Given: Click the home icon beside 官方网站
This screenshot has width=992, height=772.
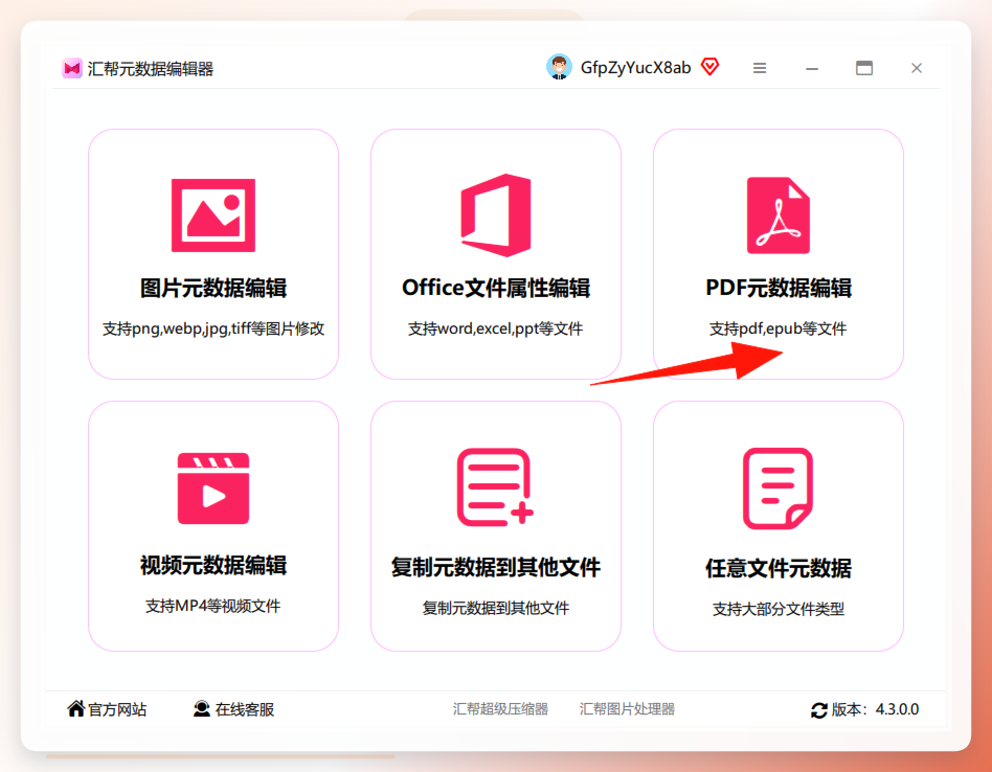Looking at the screenshot, I should [76, 709].
